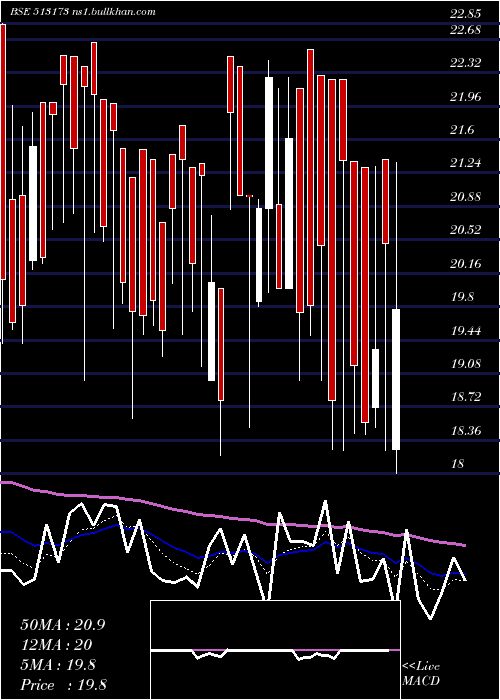Click the Price : 19.8 readout
The height and width of the screenshot is (700, 500).
pos(63,685)
